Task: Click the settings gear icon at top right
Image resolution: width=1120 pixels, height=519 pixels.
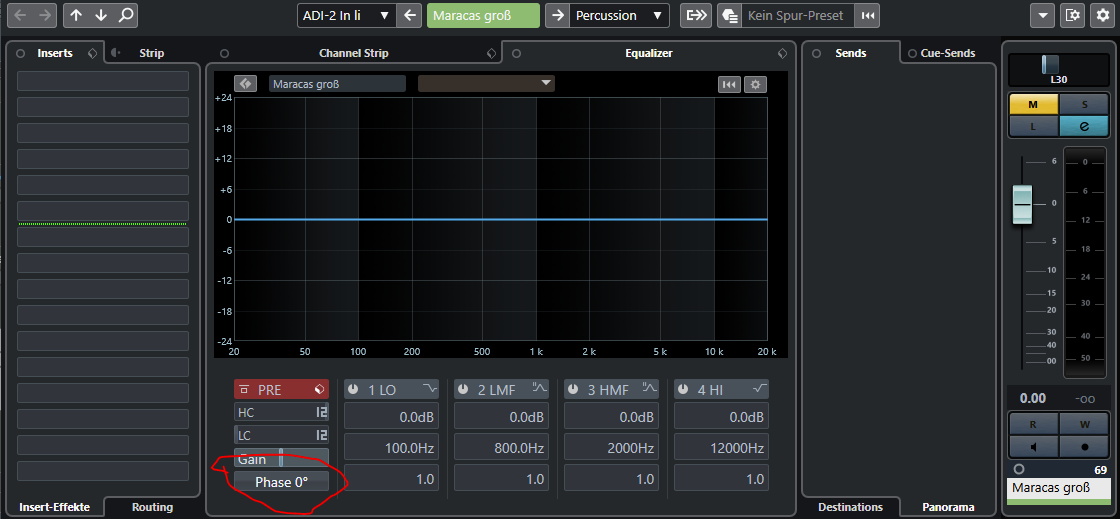Action: pos(1101,15)
